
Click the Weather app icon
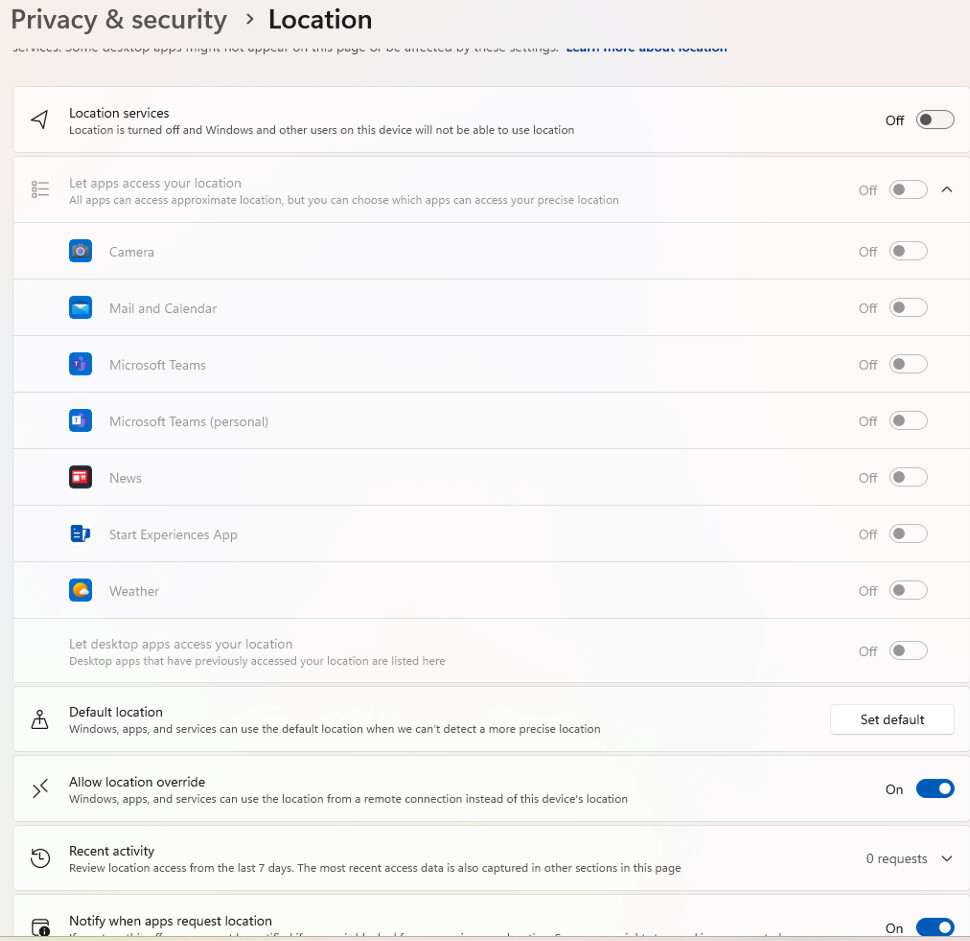[x=80, y=590]
